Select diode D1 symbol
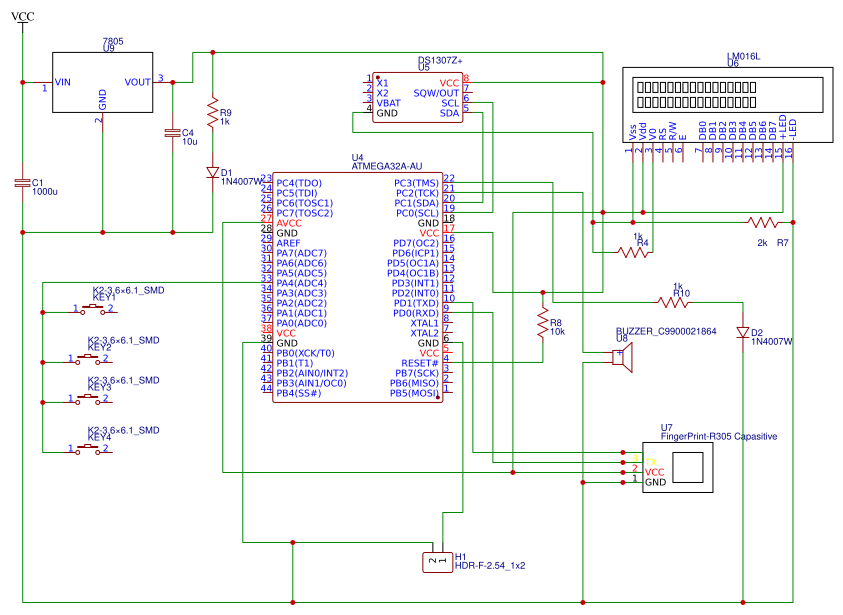 213,173
